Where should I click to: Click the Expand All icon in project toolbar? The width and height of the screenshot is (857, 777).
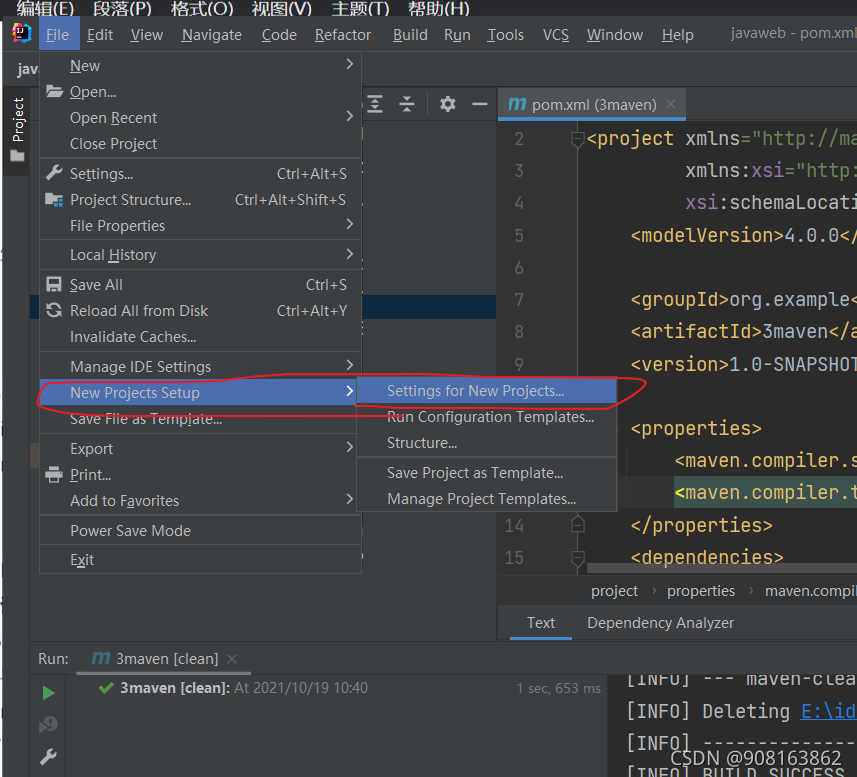pyautogui.click(x=375, y=104)
